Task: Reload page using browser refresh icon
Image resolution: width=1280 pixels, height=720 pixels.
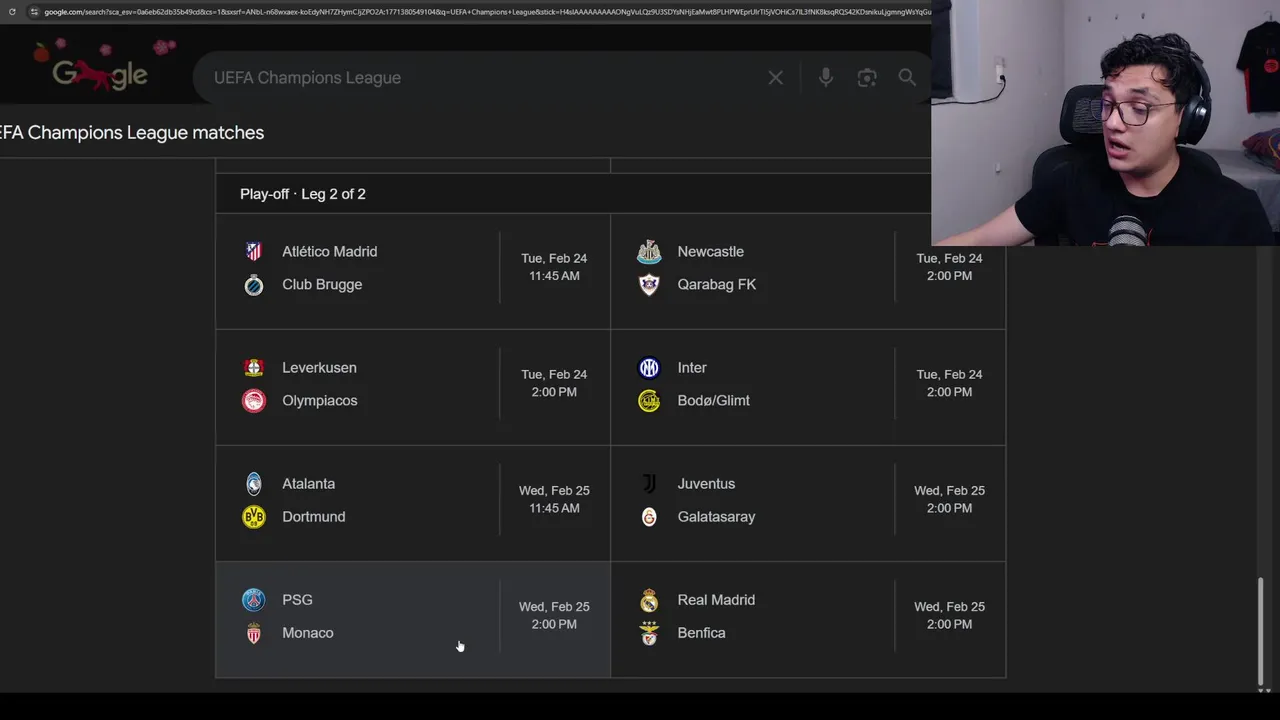Action: click(x=12, y=12)
